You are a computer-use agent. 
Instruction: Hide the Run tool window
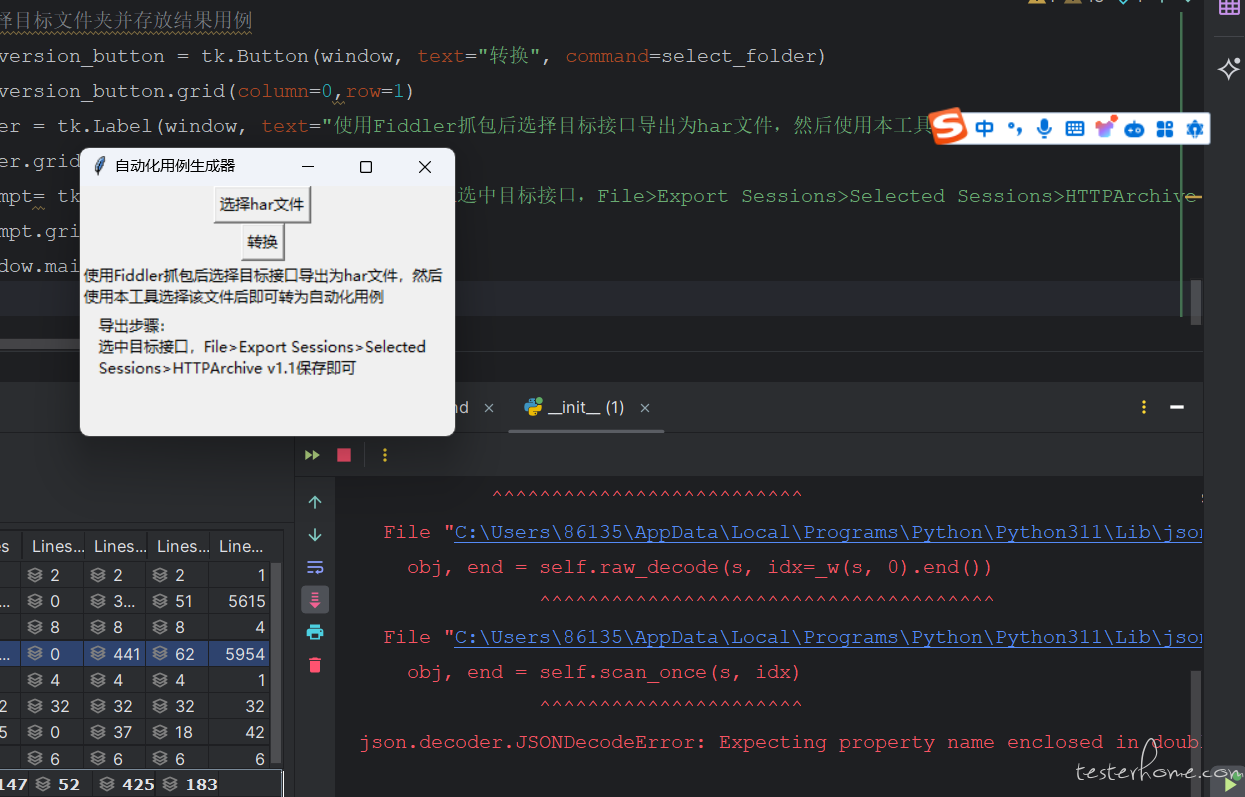coord(1177,407)
